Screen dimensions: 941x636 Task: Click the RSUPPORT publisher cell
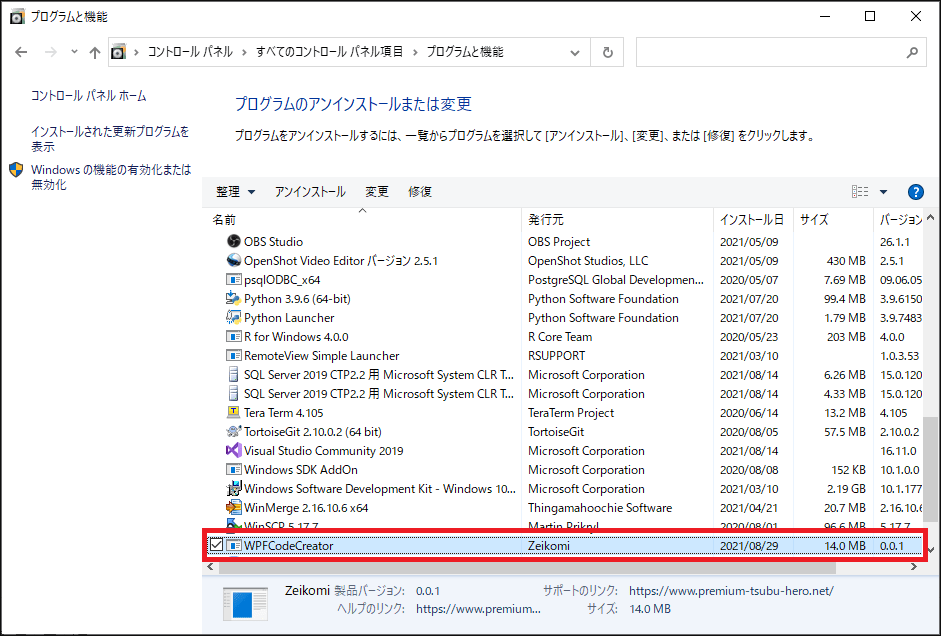pos(556,356)
